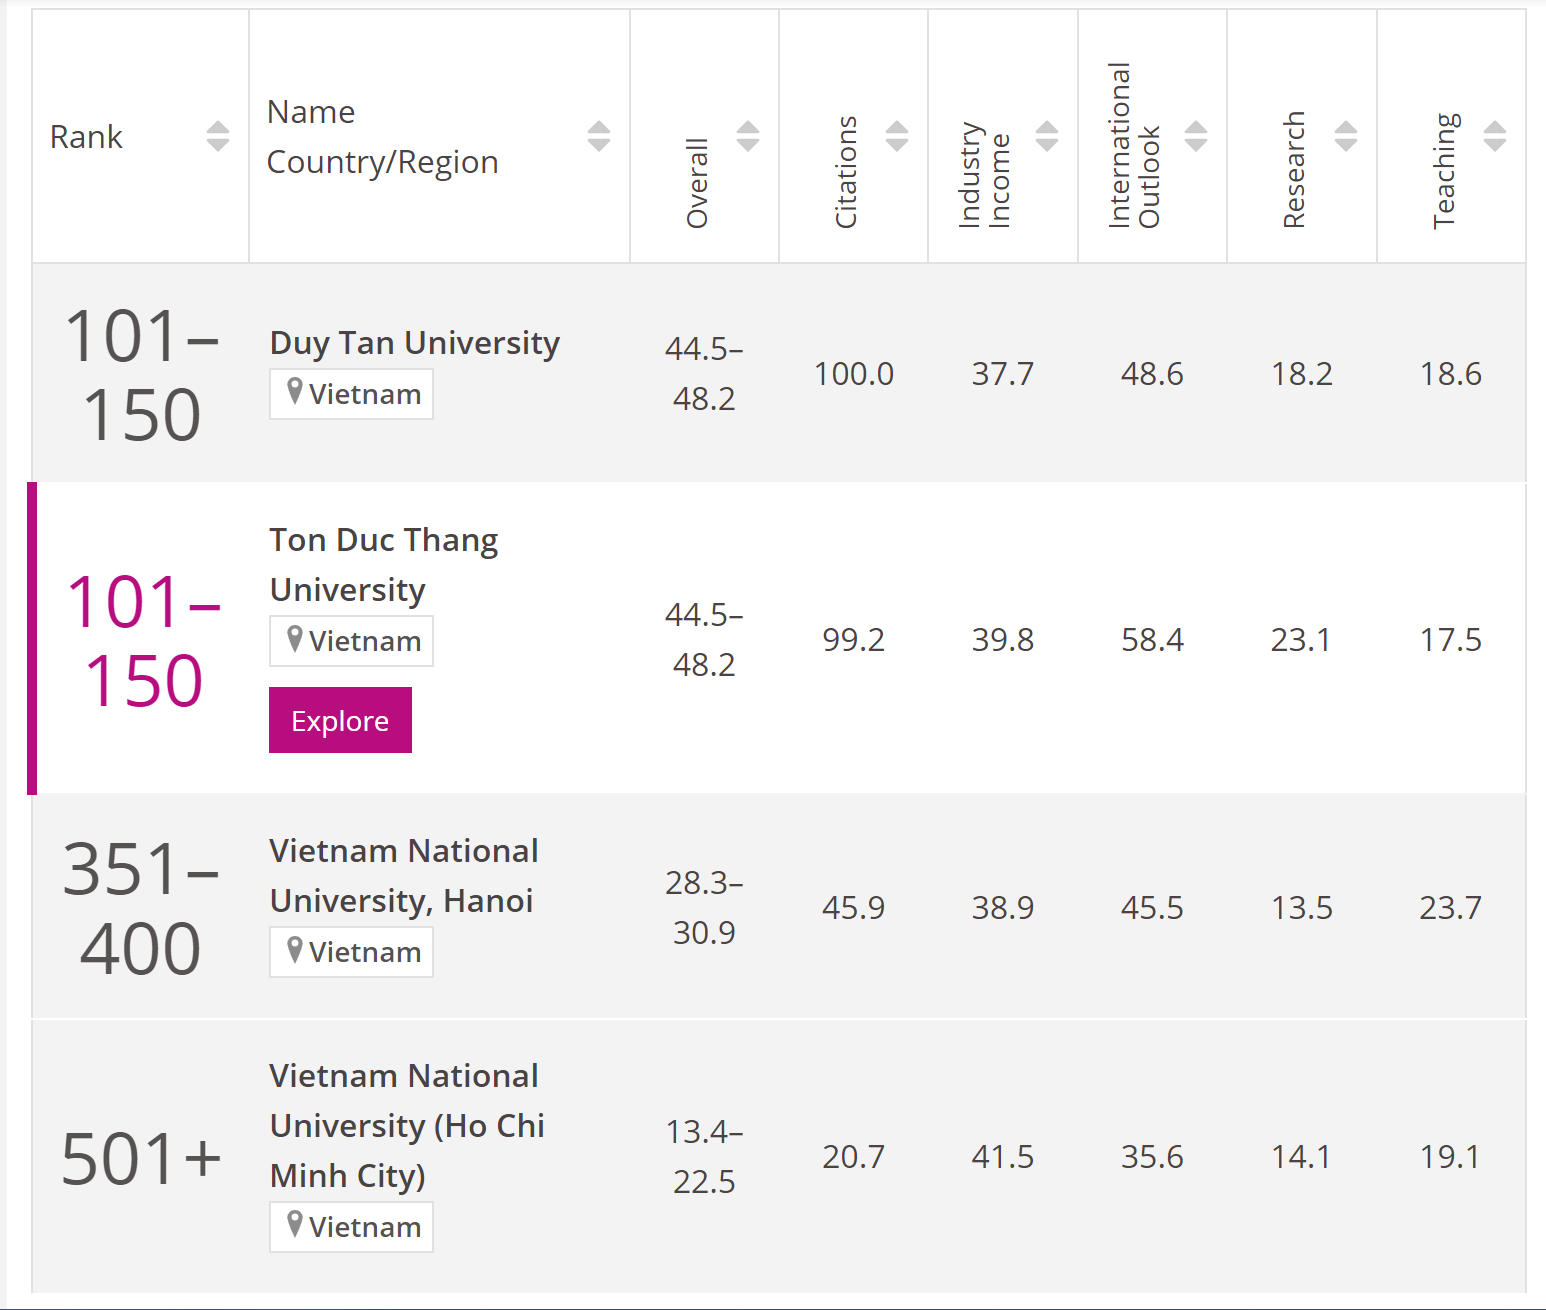The width and height of the screenshot is (1546, 1310).
Task: Sort by Teaching column arrows
Action: [x=1495, y=136]
